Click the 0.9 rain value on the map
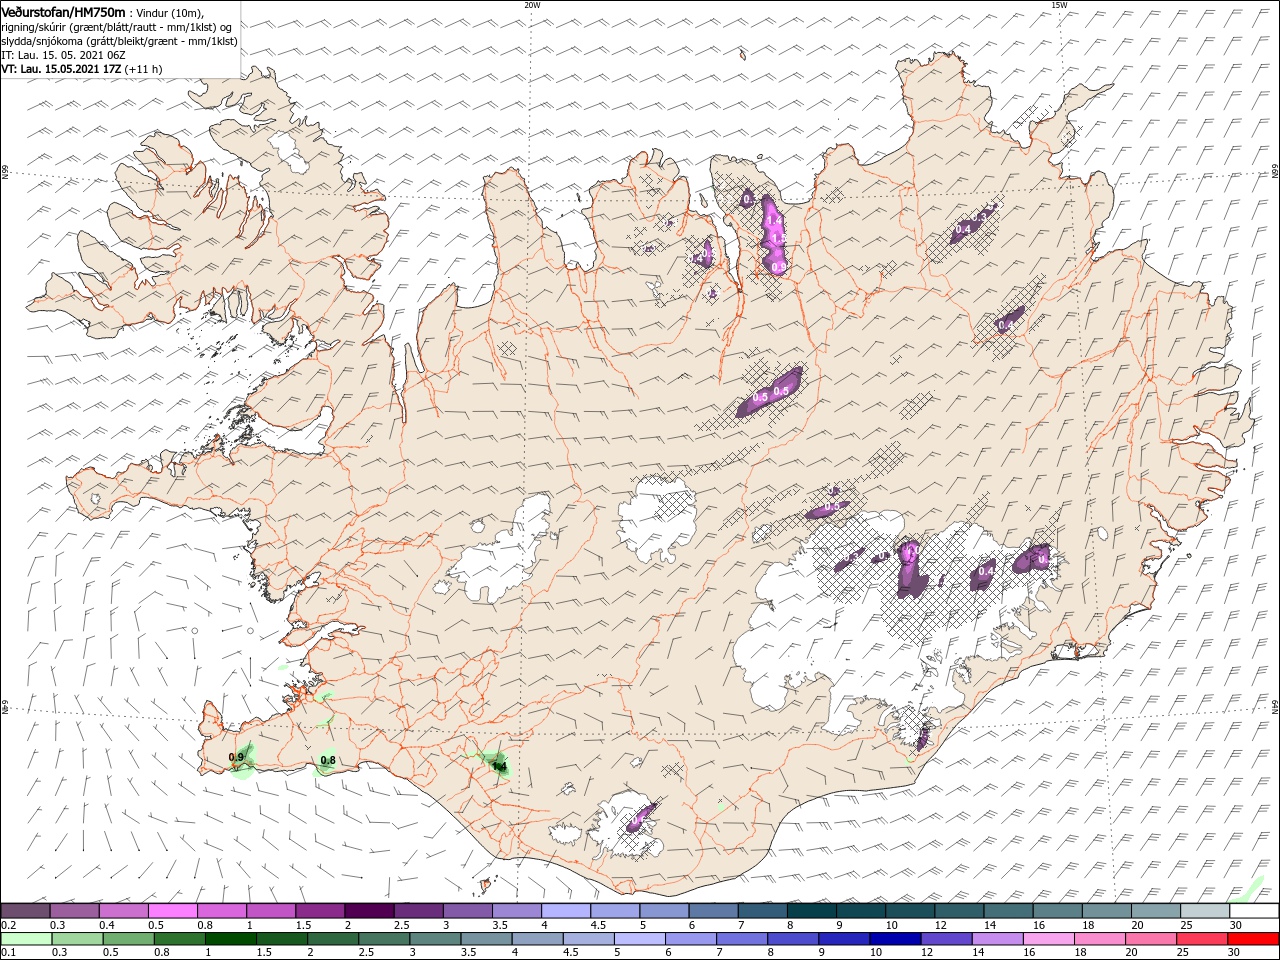 point(237,758)
